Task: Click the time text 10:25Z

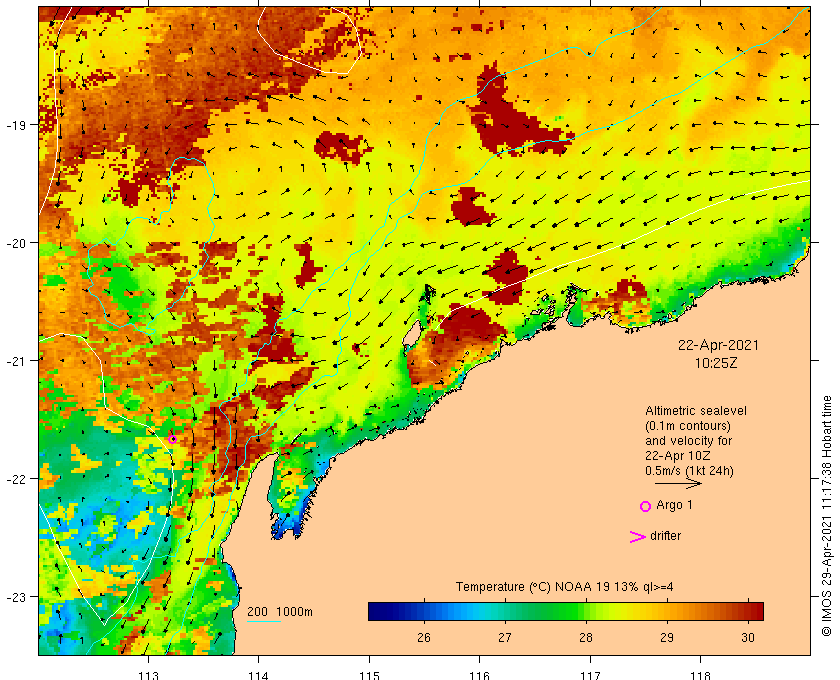Action: [x=716, y=363]
